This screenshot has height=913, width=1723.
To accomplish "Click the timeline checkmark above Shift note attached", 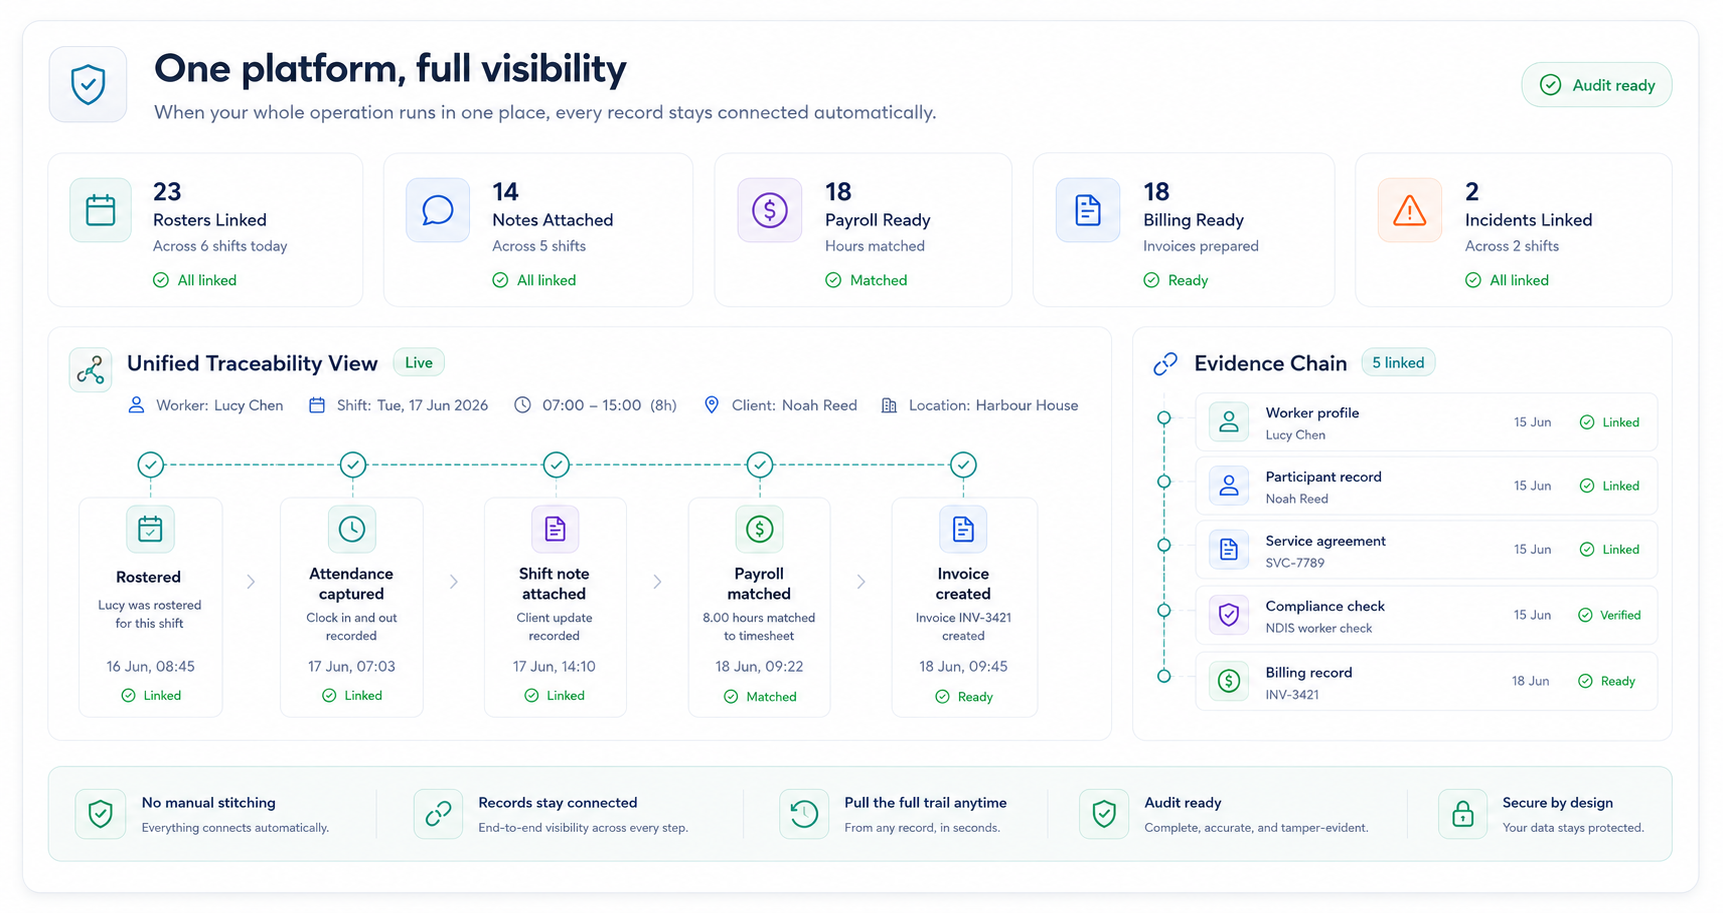I will click(x=557, y=465).
